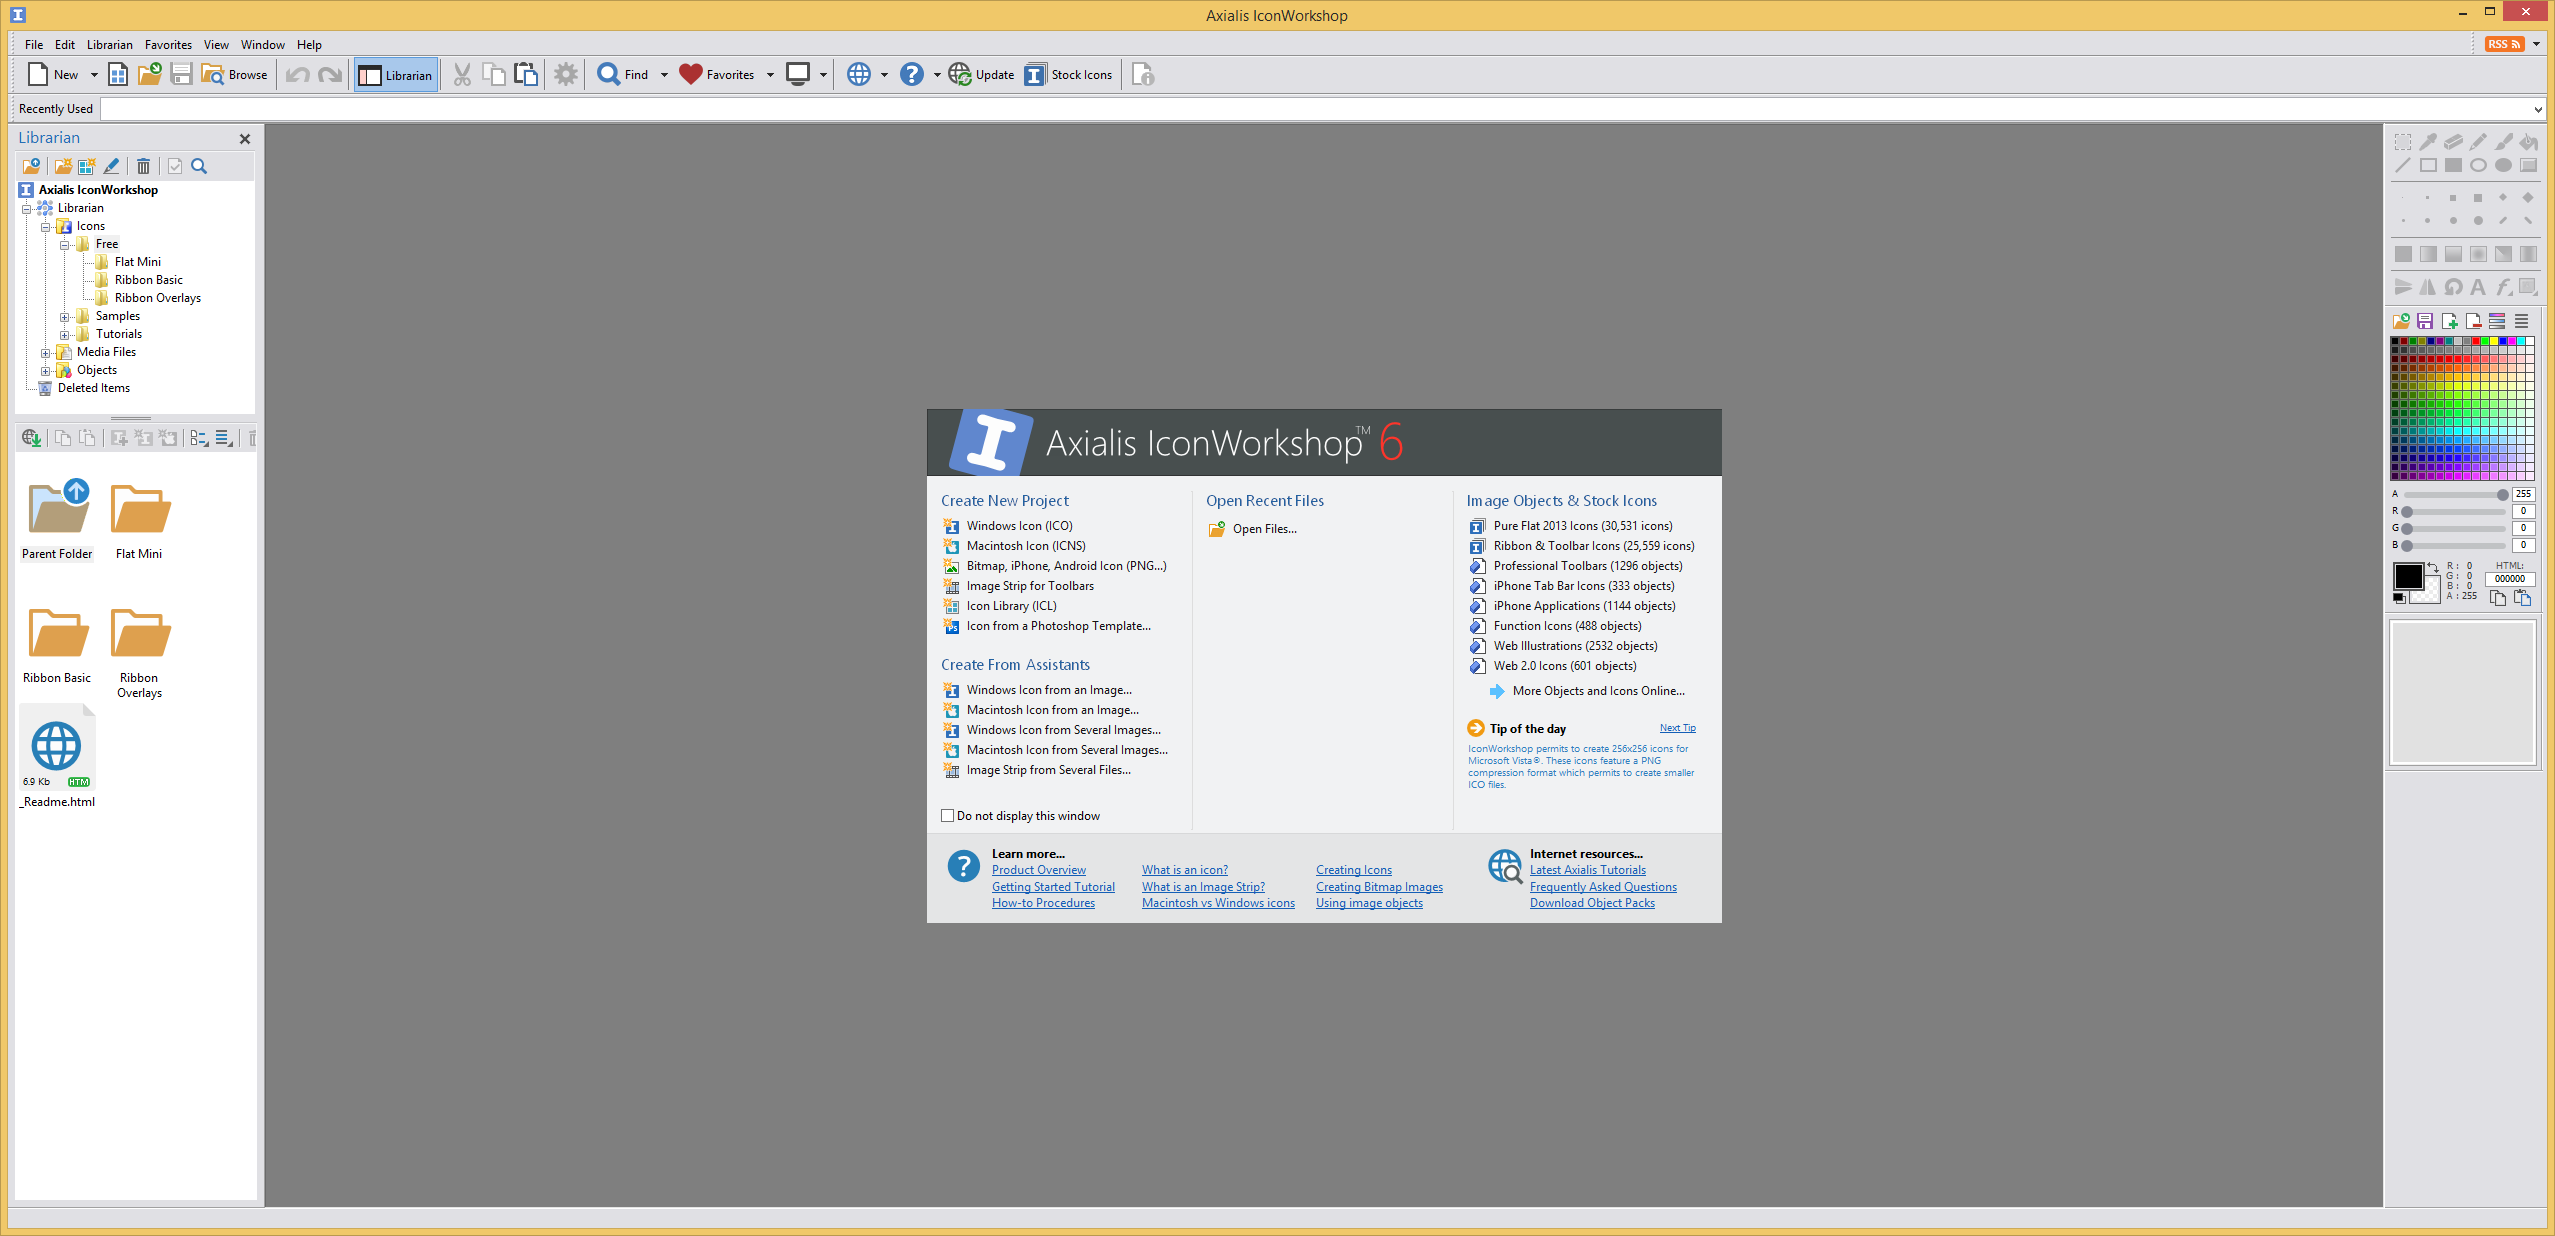
Task: Open the Edit menu
Action: (65, 44)
